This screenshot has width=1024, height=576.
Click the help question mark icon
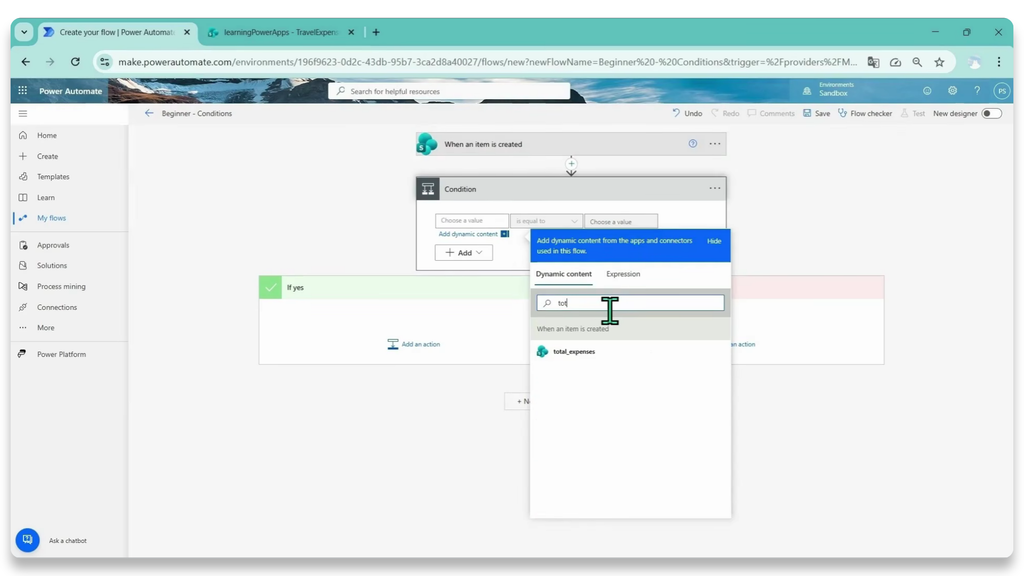[x=977, y=91]
